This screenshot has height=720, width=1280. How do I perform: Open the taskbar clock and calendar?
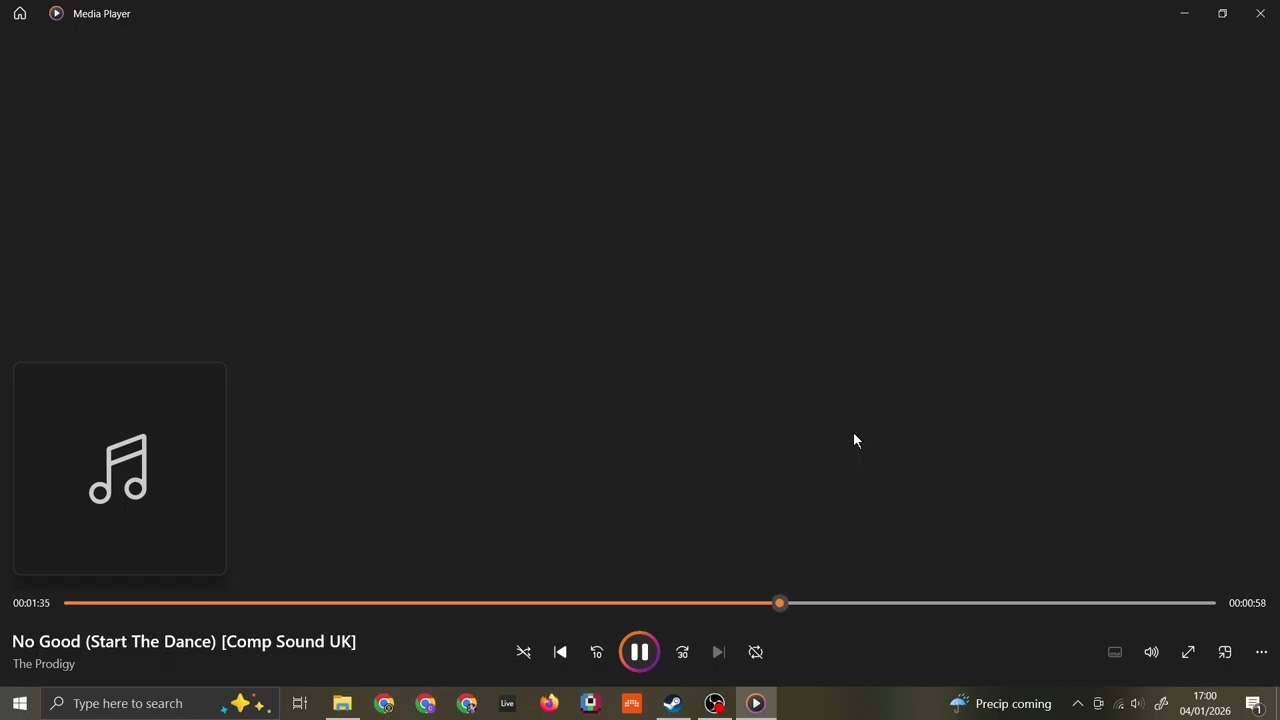pos(1205,703)
